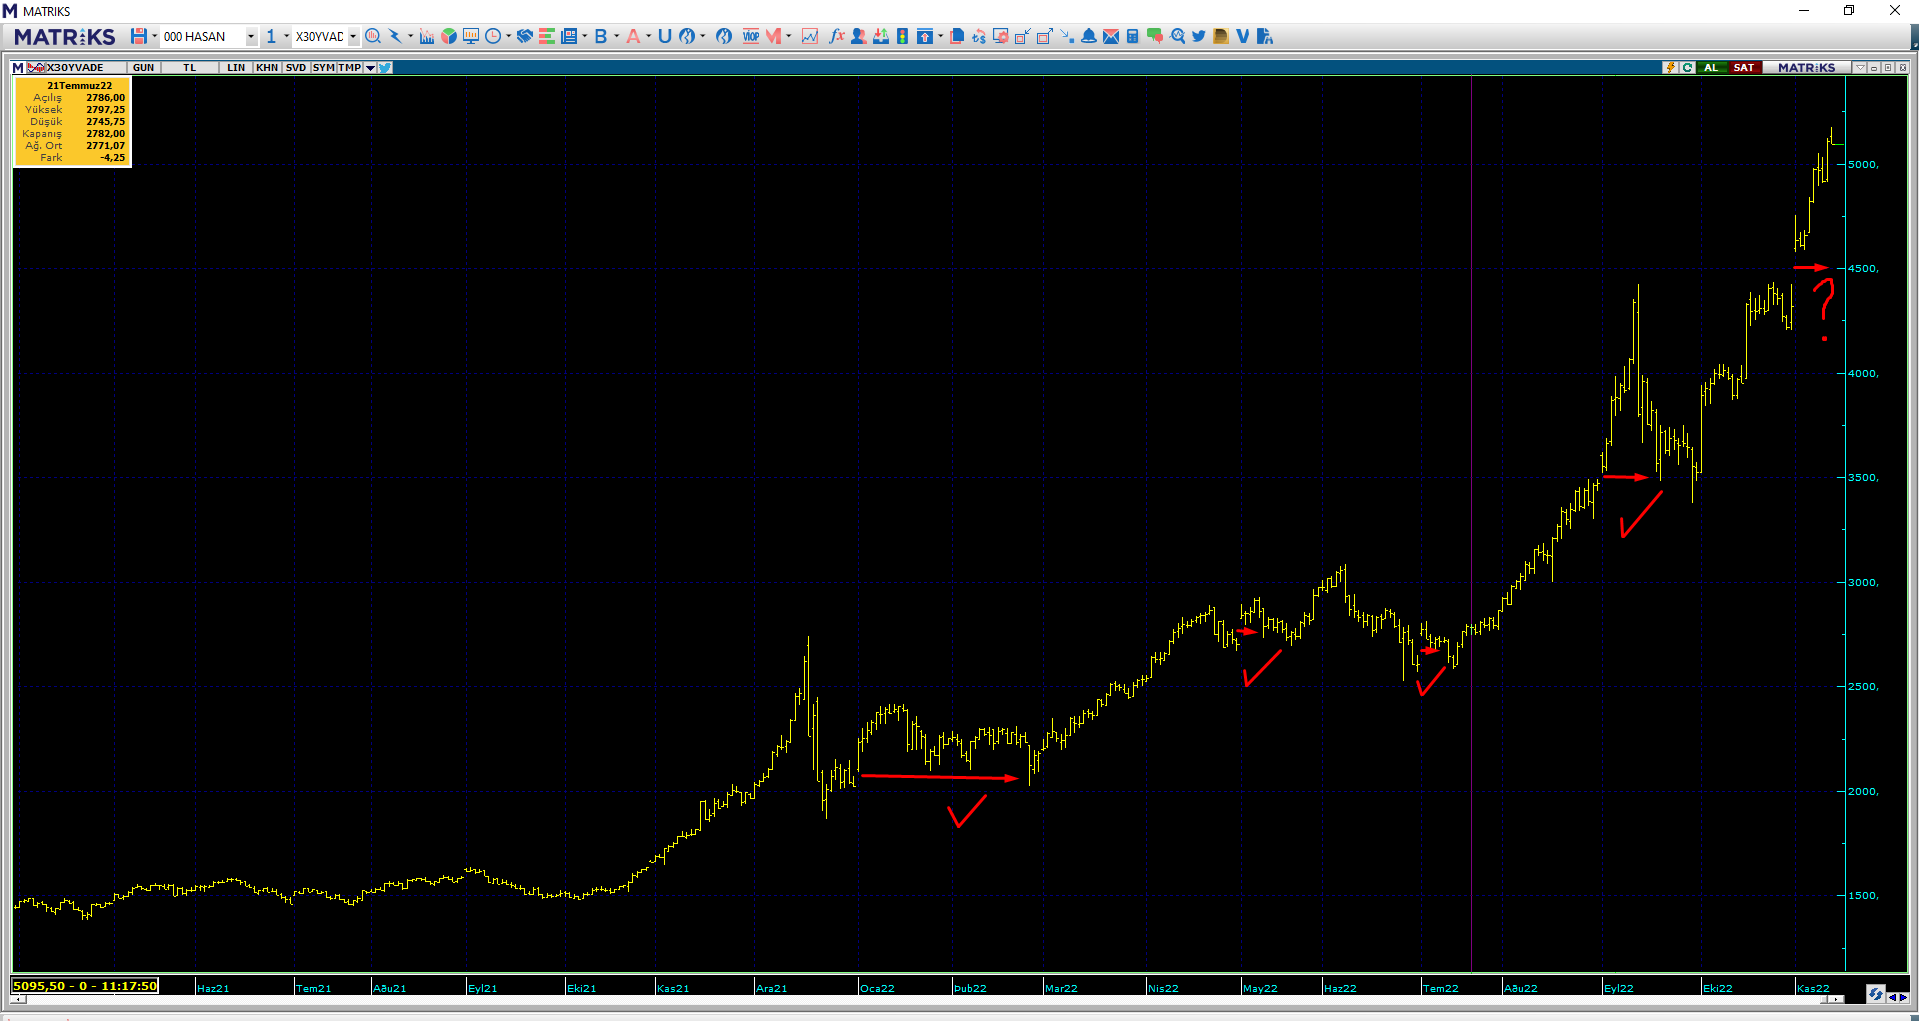Click the bottom-right chart refresh icon
Image resolution: width=1919 pixels, height=1021 pixels.
(1875, 994)
